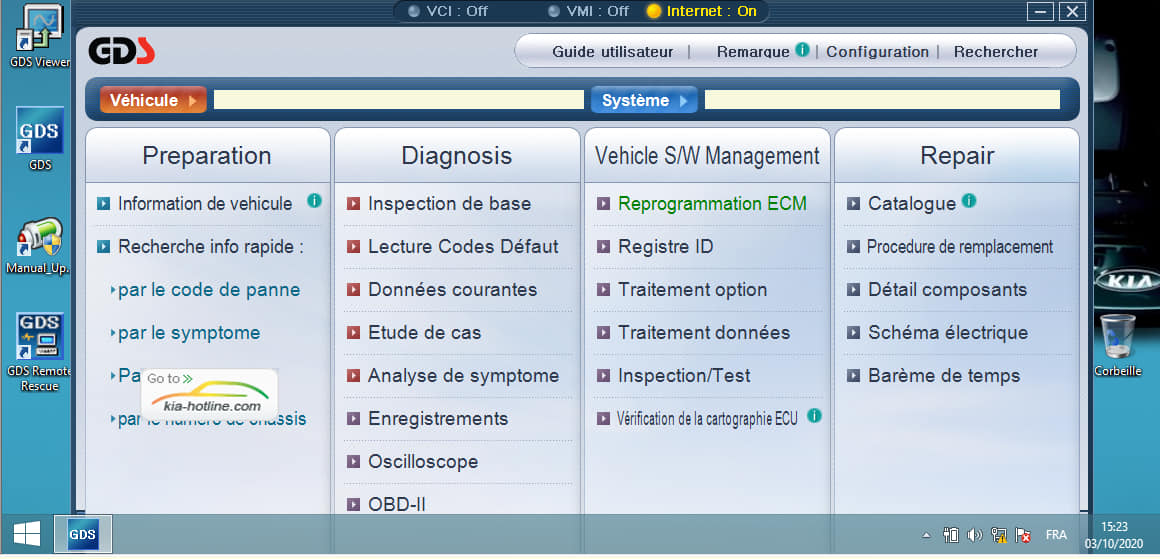Screen dimensions: 1160x559
Task: Click the Schéma électrique link
Action: pyautogui.click(x=947, y=333)
